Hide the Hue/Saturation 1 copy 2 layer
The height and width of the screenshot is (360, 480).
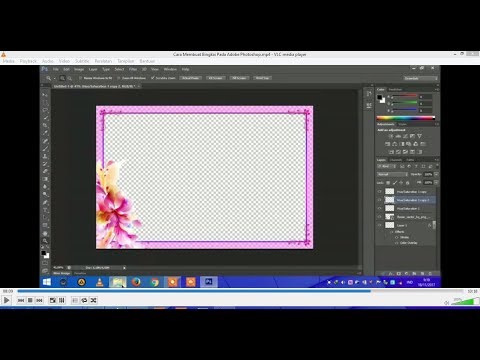click(379, 200)
